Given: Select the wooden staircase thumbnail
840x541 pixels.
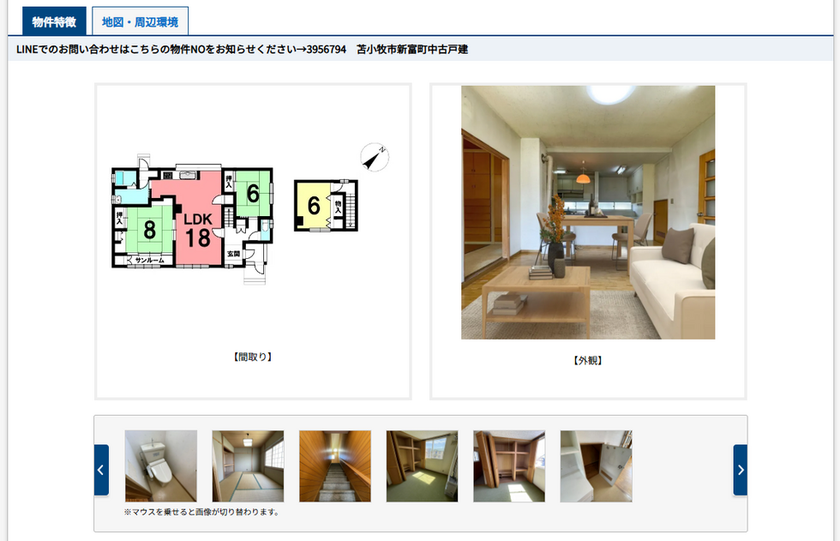Looking at the screenshot, I should pyautogui.click(x=335, y=466).
